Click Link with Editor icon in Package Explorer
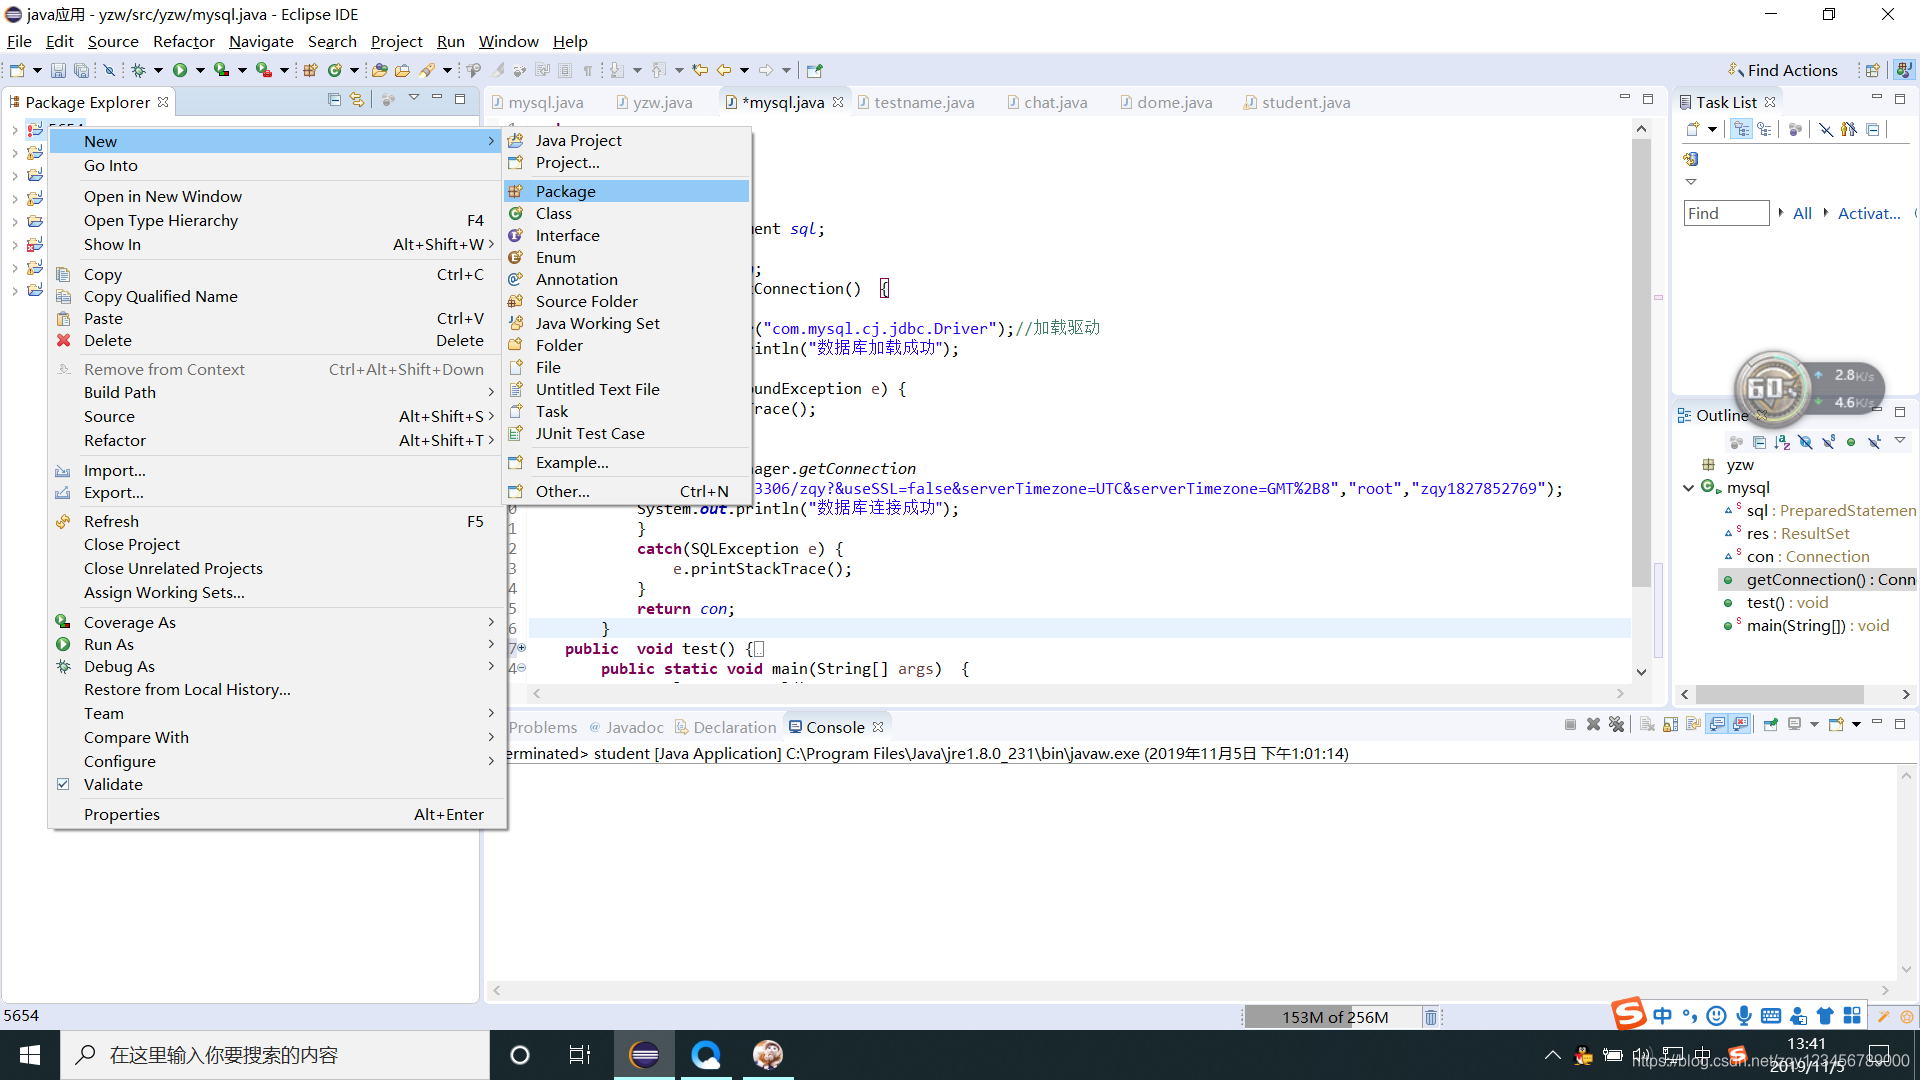Viewport: 1920px width, 1080px height. pos(357,100)
